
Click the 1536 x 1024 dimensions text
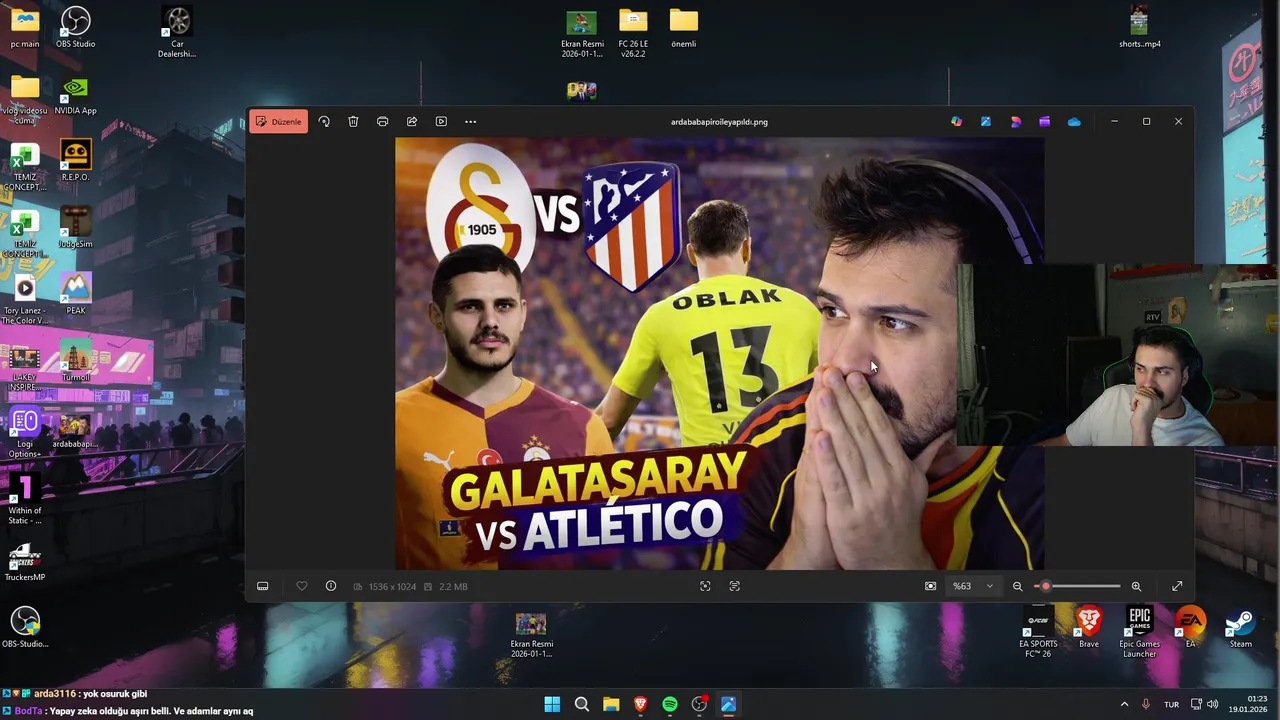pyautogui.click(x=392, y=586)
